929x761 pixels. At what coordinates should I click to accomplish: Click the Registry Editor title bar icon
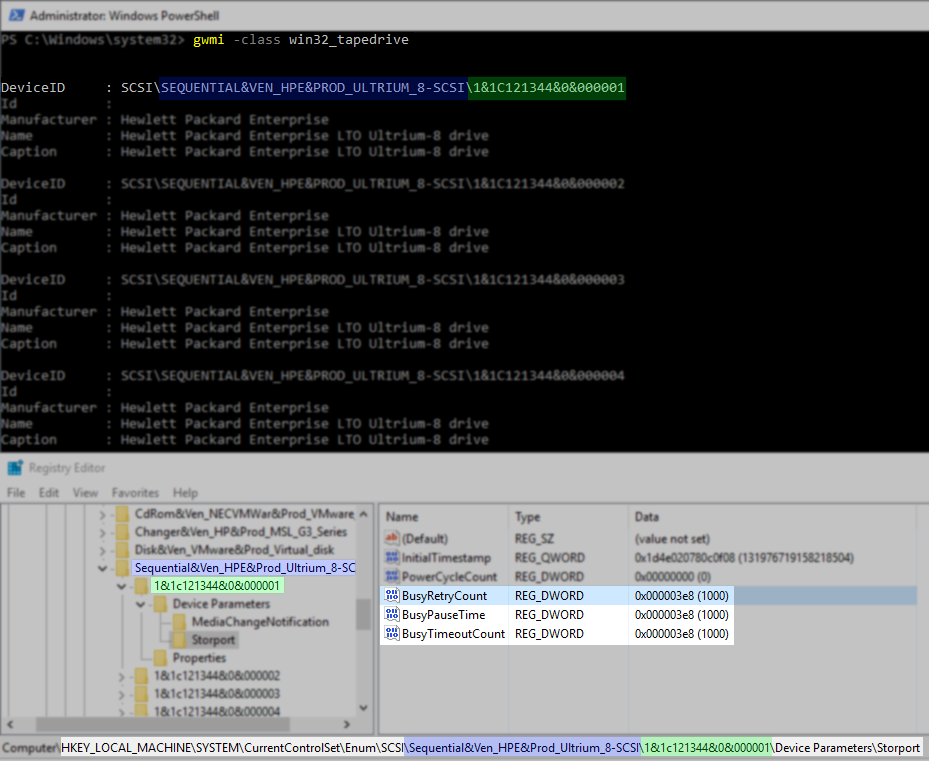click(15, 468)
